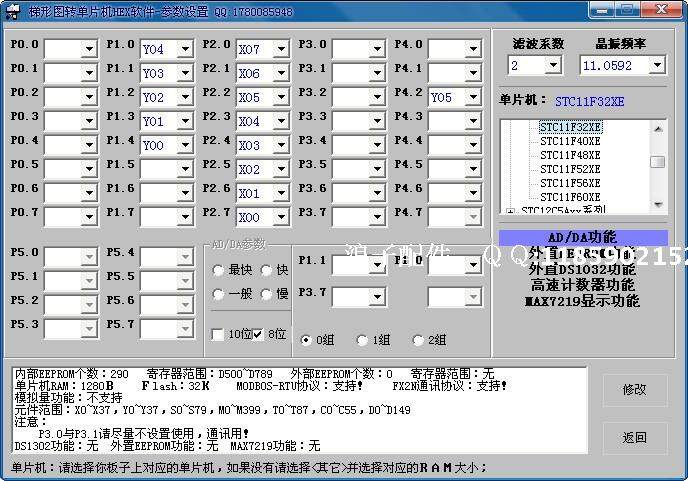The height and width of the screenshot is (481, 688).
Task: Open 外置DS1032功能 option
Action: pos(582,269)
